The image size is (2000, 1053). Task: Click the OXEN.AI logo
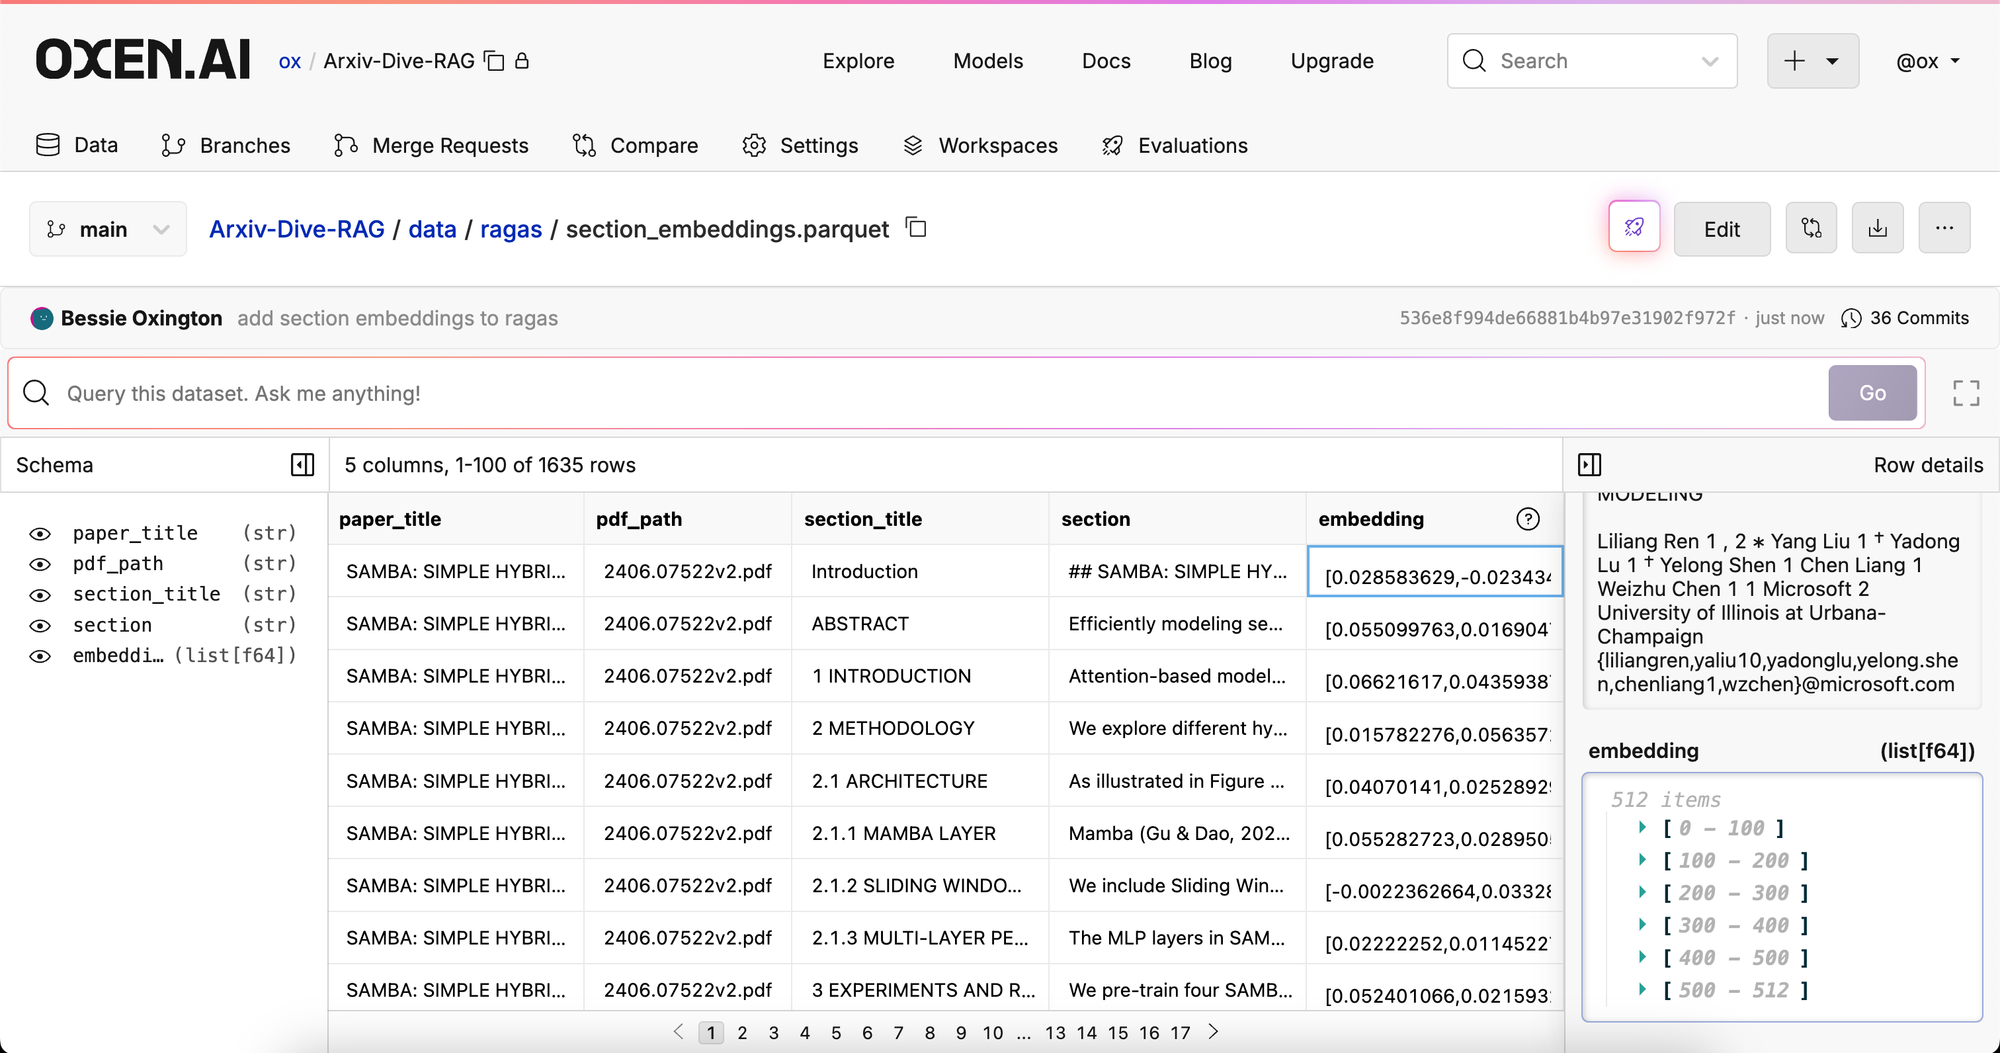(x=143, y=60)
